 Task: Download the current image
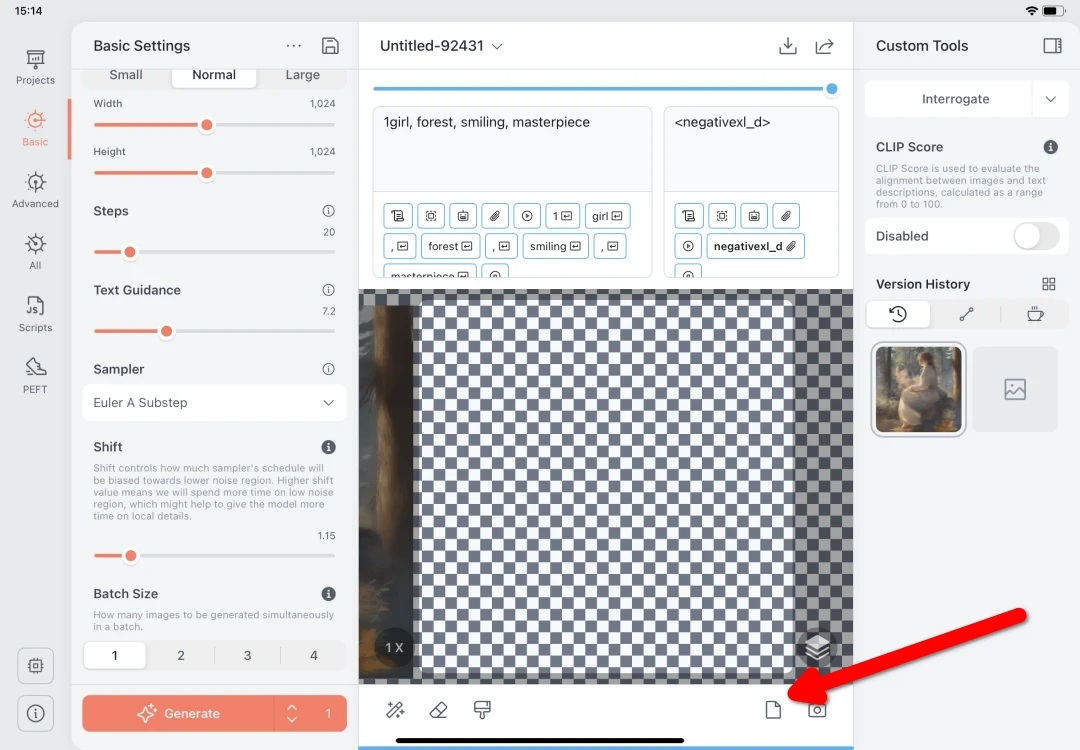click(787, 45)
